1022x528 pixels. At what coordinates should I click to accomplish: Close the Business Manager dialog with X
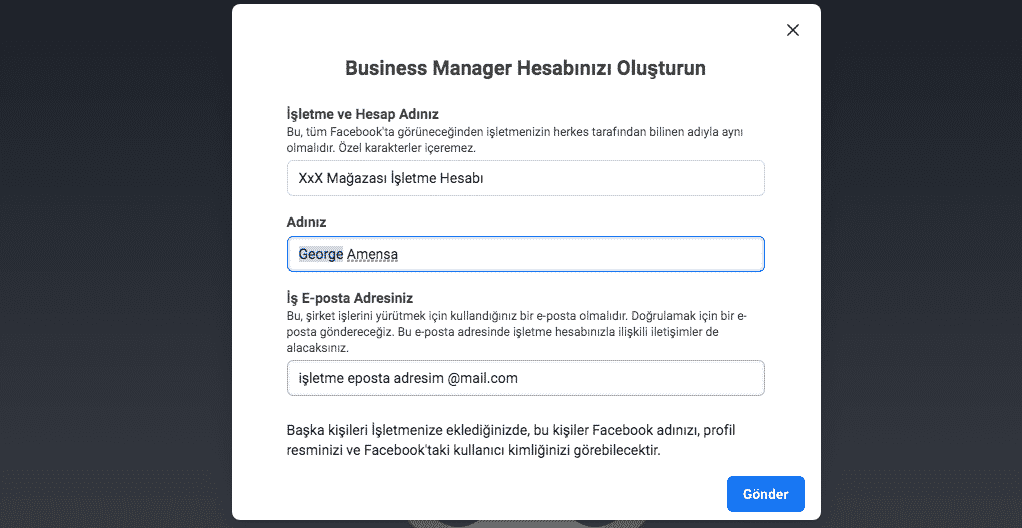pos(793,30)
